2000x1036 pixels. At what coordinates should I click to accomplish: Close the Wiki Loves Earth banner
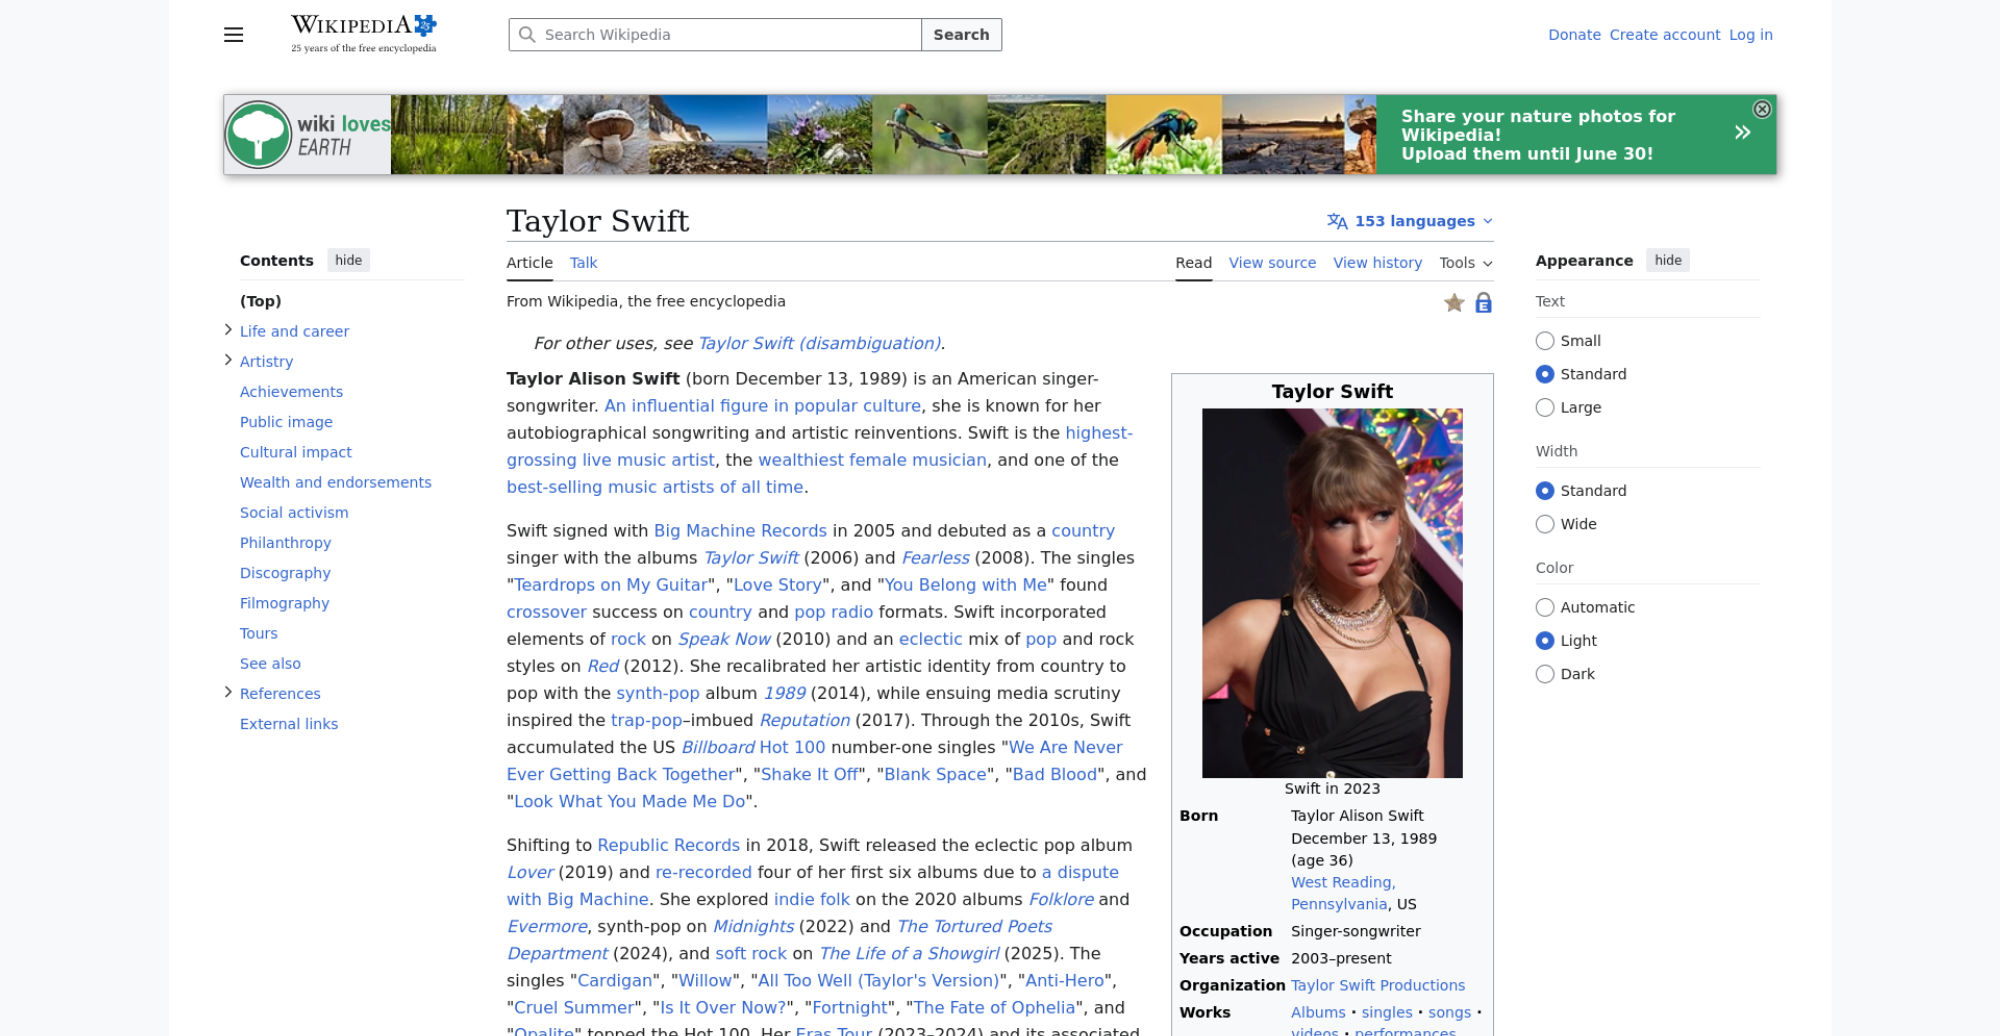click(x=1762, y=109)
